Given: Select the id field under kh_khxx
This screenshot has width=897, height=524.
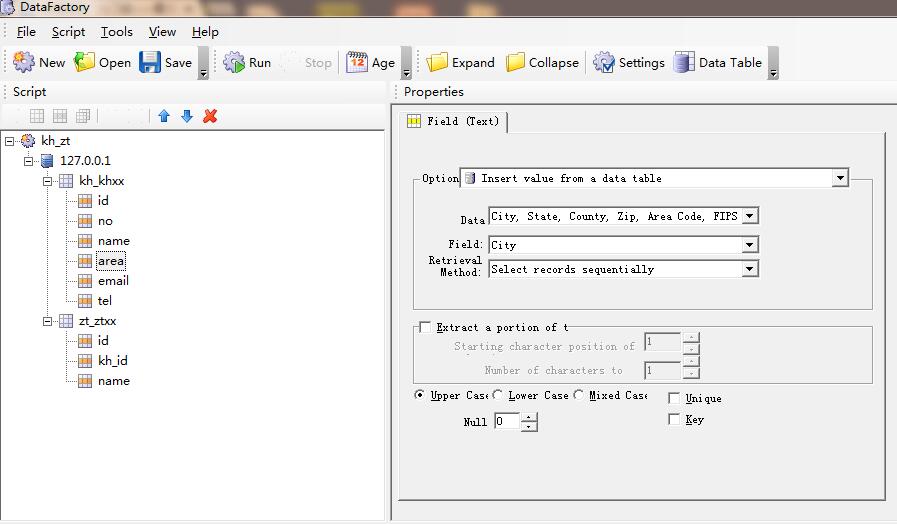Looking at the screenshot, I should (103, 201).
